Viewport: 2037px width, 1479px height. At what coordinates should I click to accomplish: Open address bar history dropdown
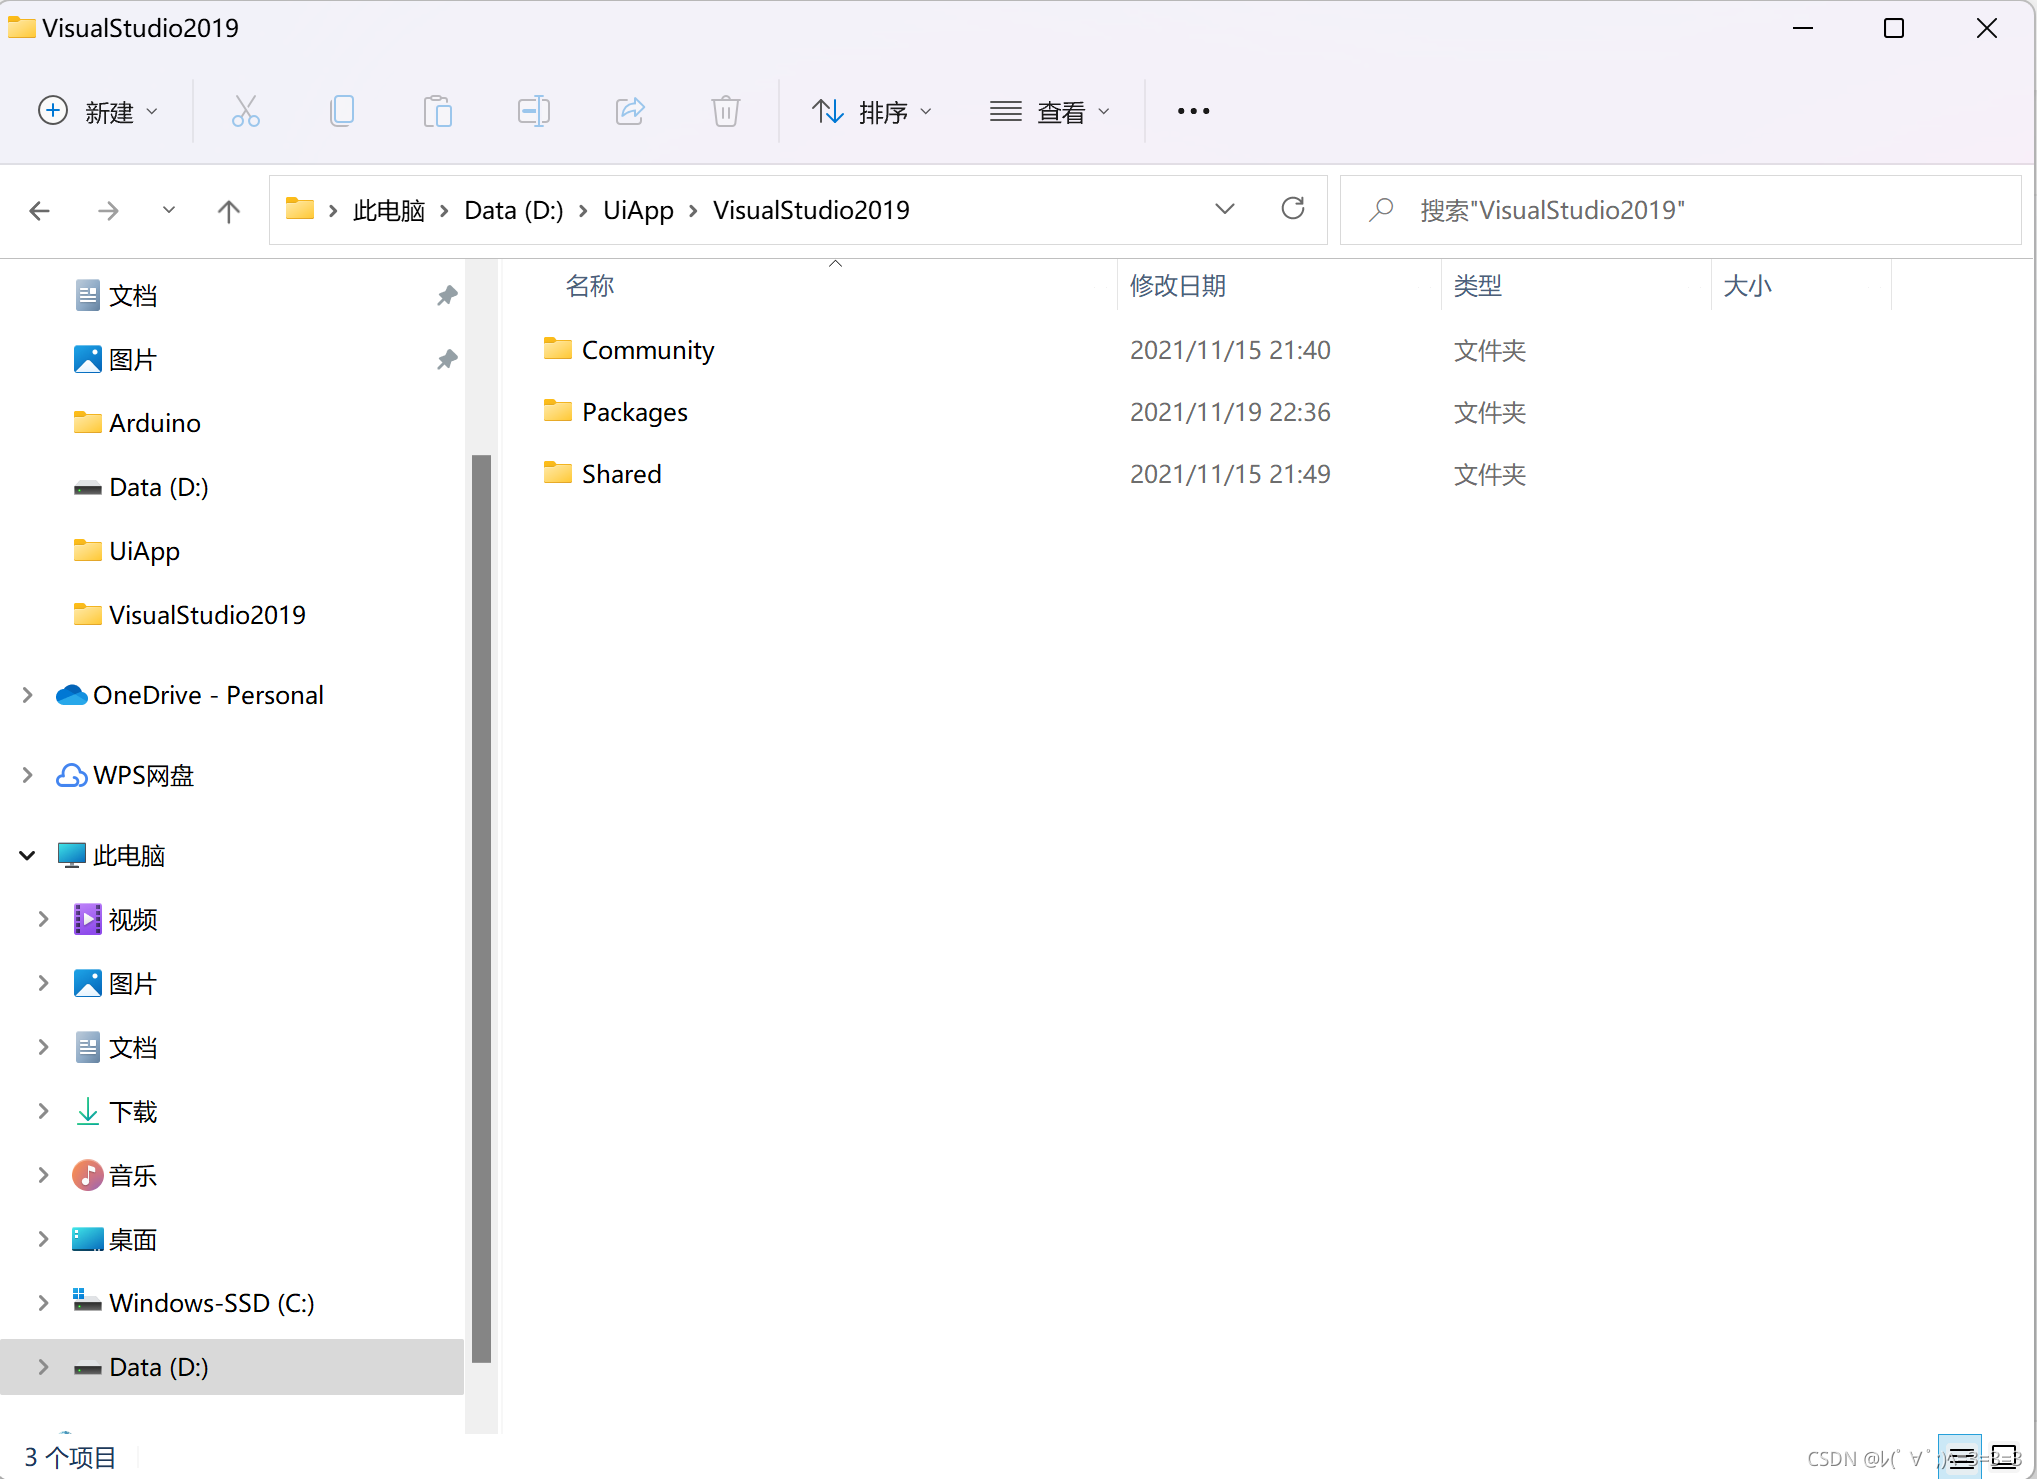1225,209
